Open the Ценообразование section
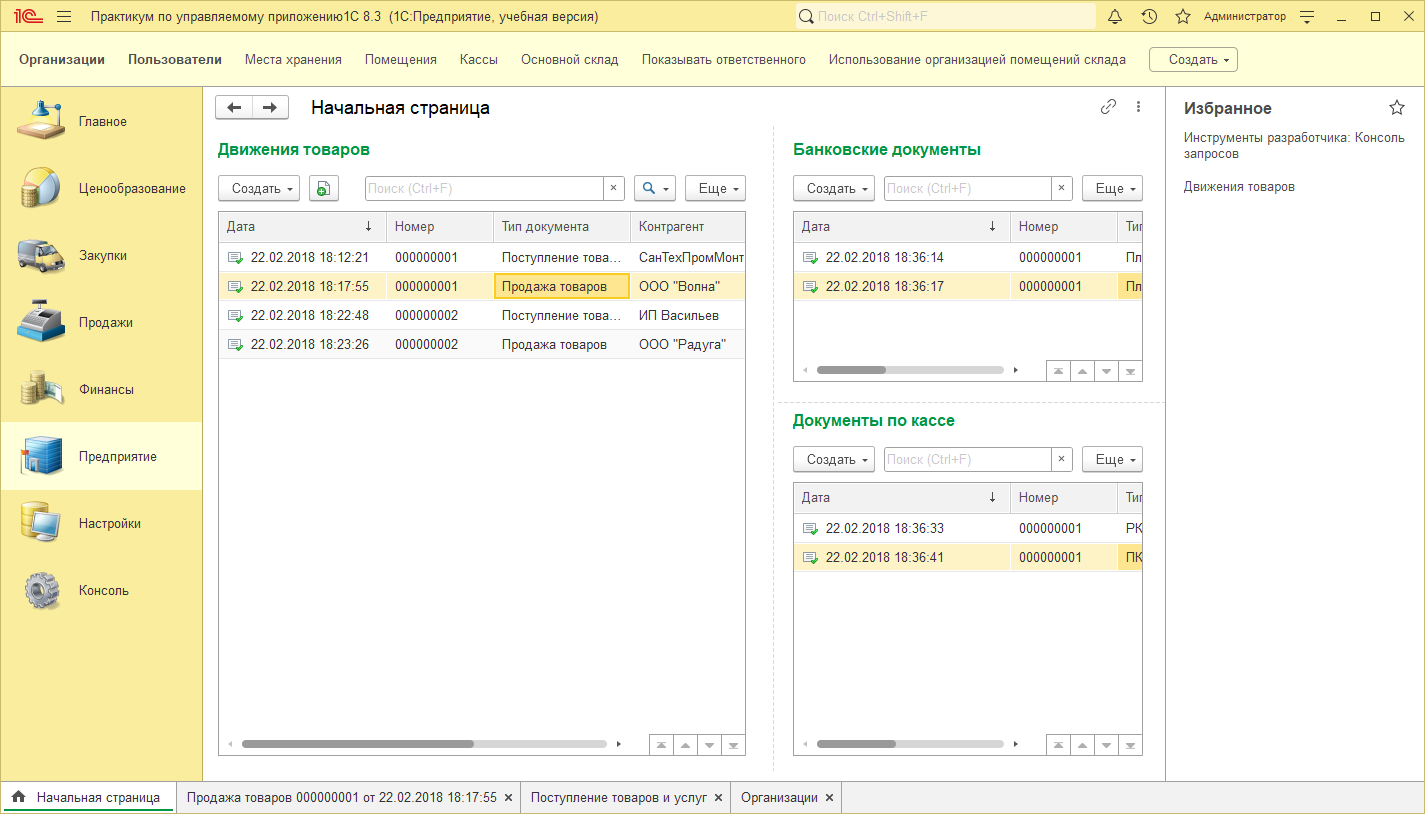The height and width of the screenshot is (814, 1425). pos(101,188)
